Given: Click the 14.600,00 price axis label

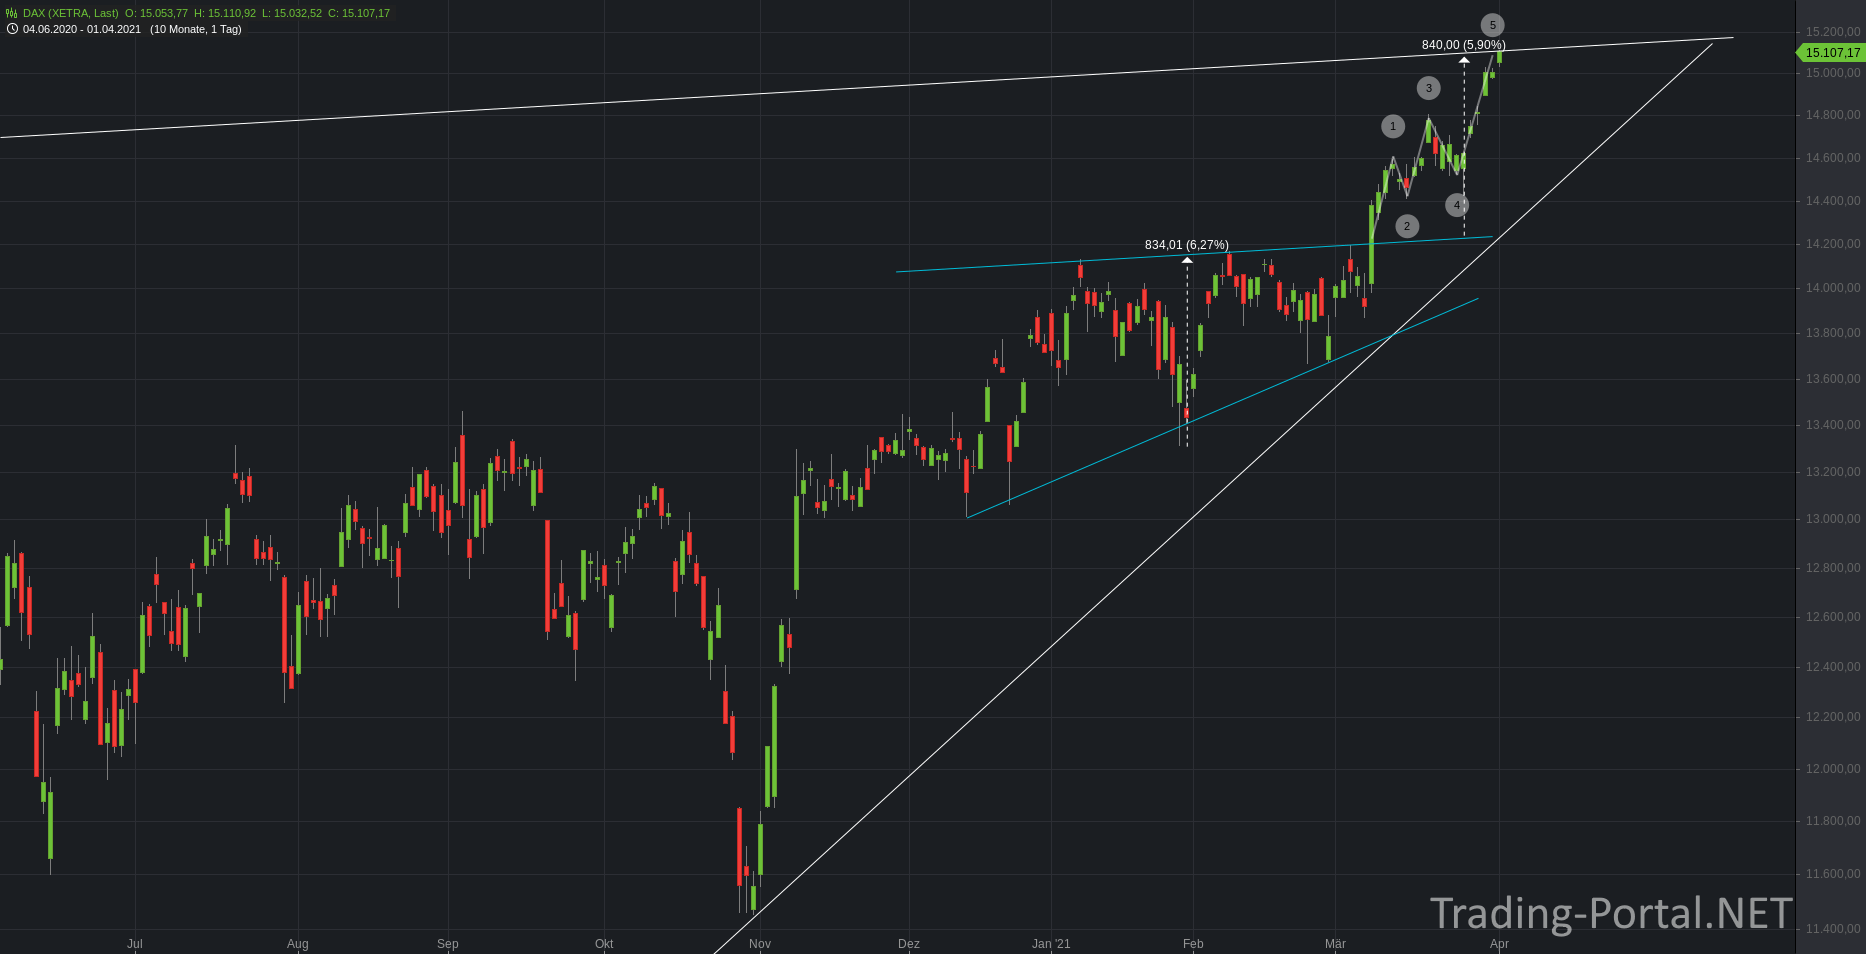Looking at the screenshot, I should pos(1833,158).
